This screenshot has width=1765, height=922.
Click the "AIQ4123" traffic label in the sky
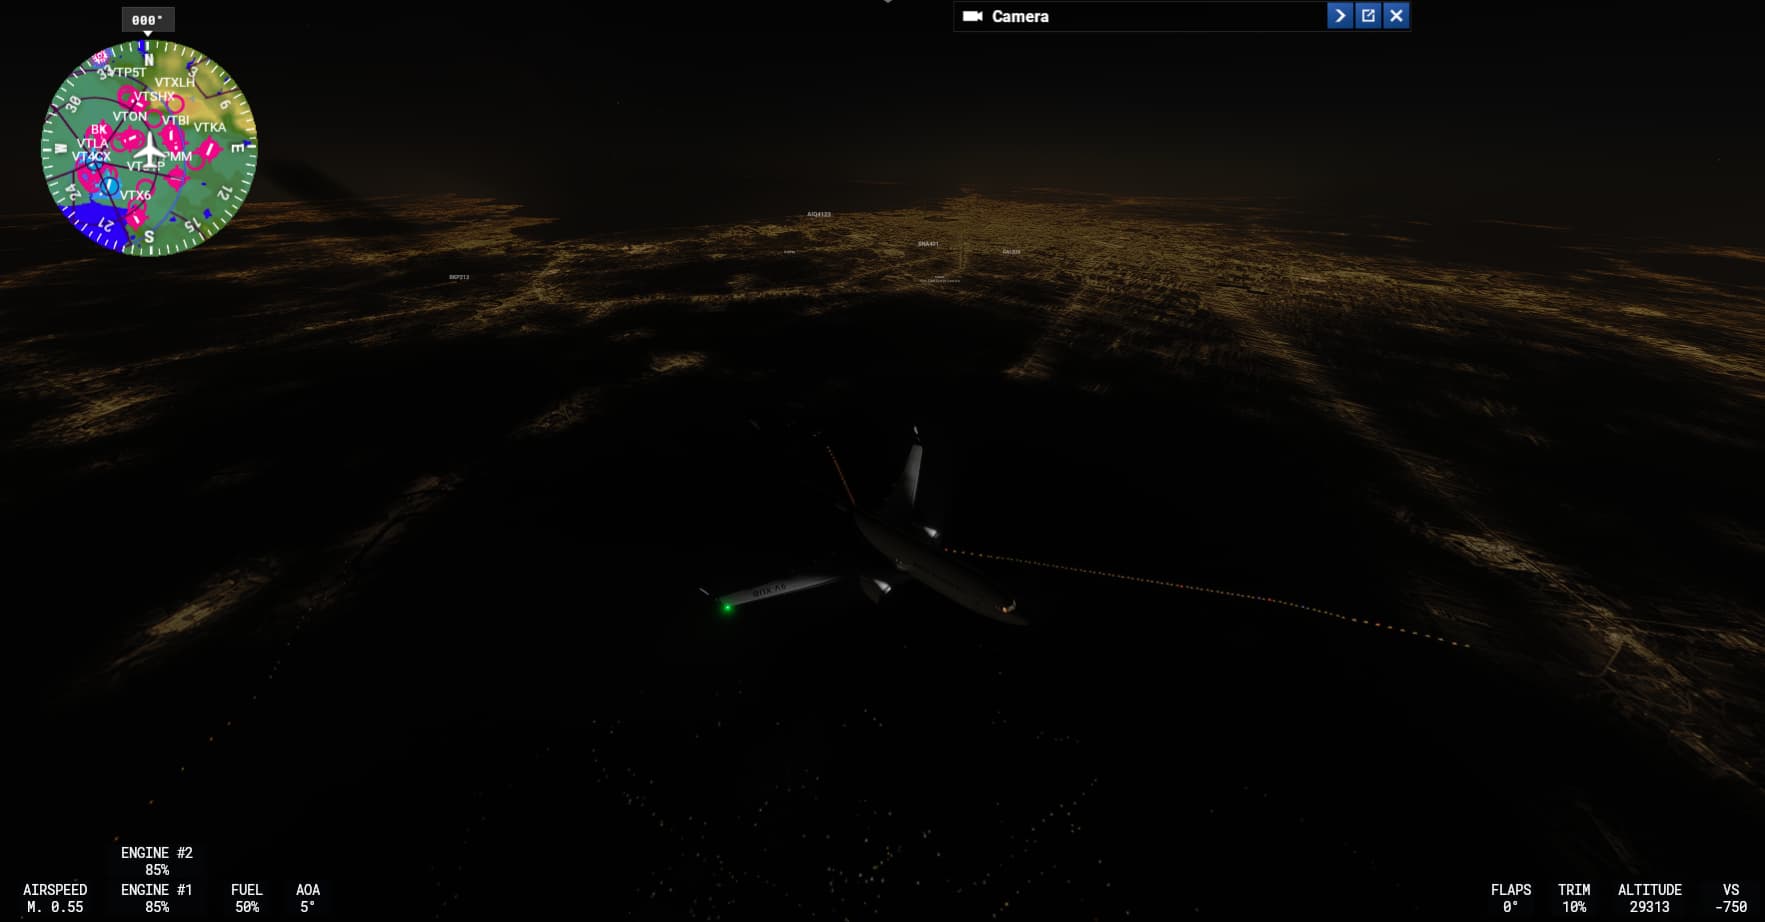click(x=819, y=214)
